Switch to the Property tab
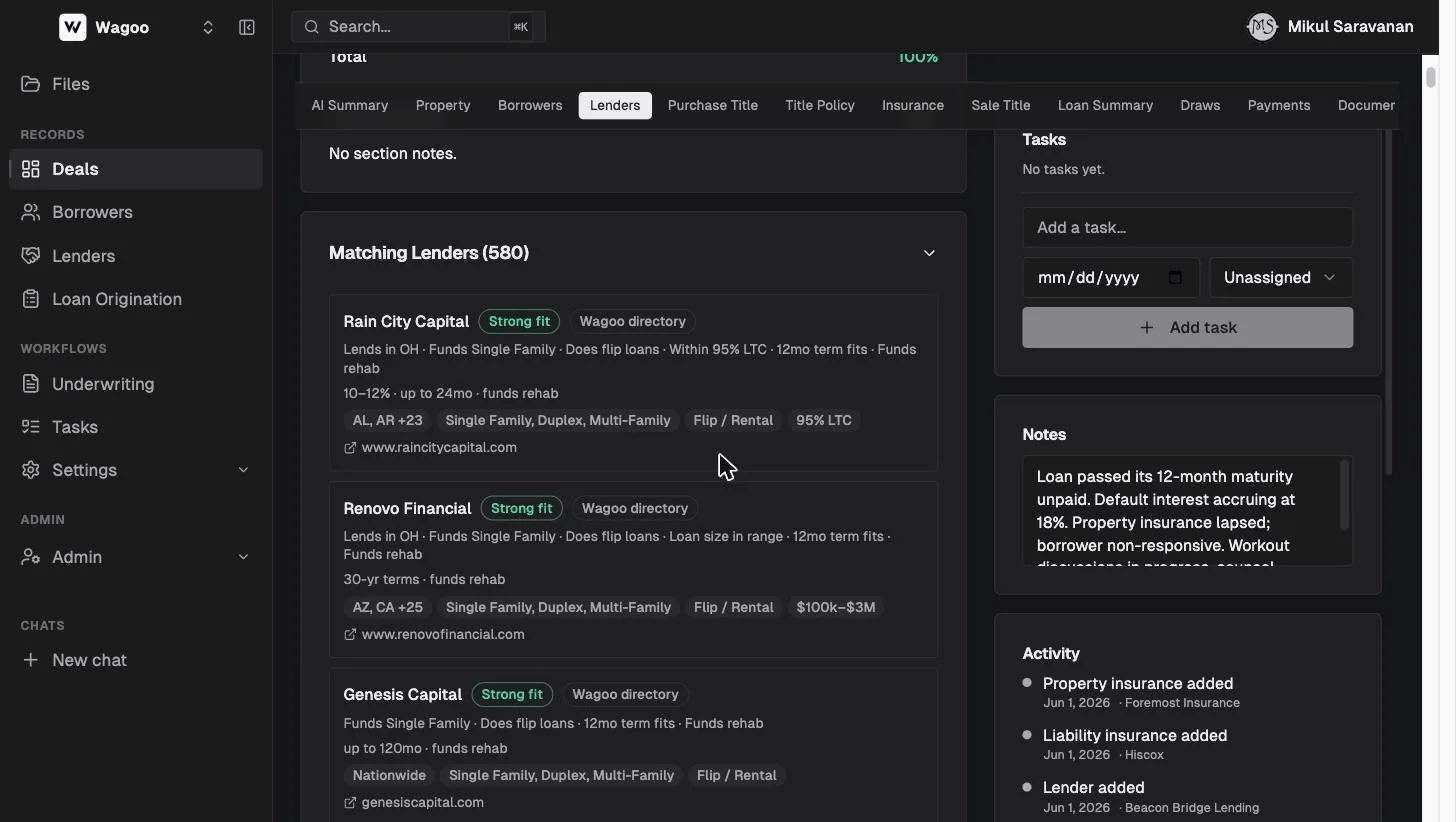Viewport: 1456px width, 822px height. click(x=443, y=106)
